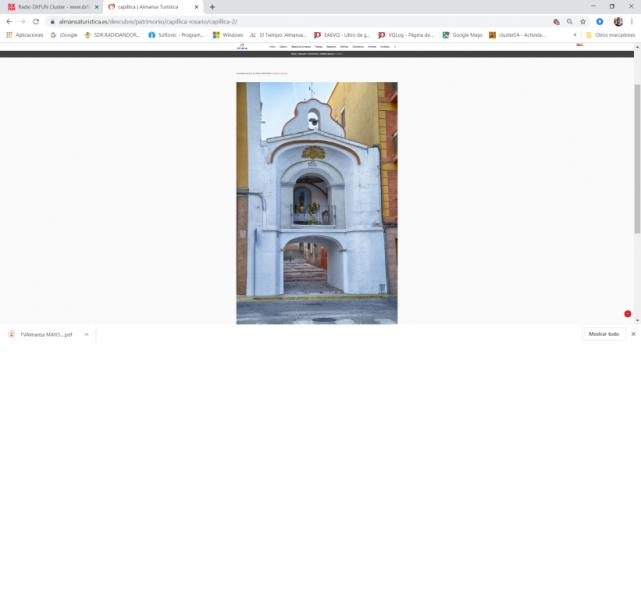Close the download bar

point(633,334)
